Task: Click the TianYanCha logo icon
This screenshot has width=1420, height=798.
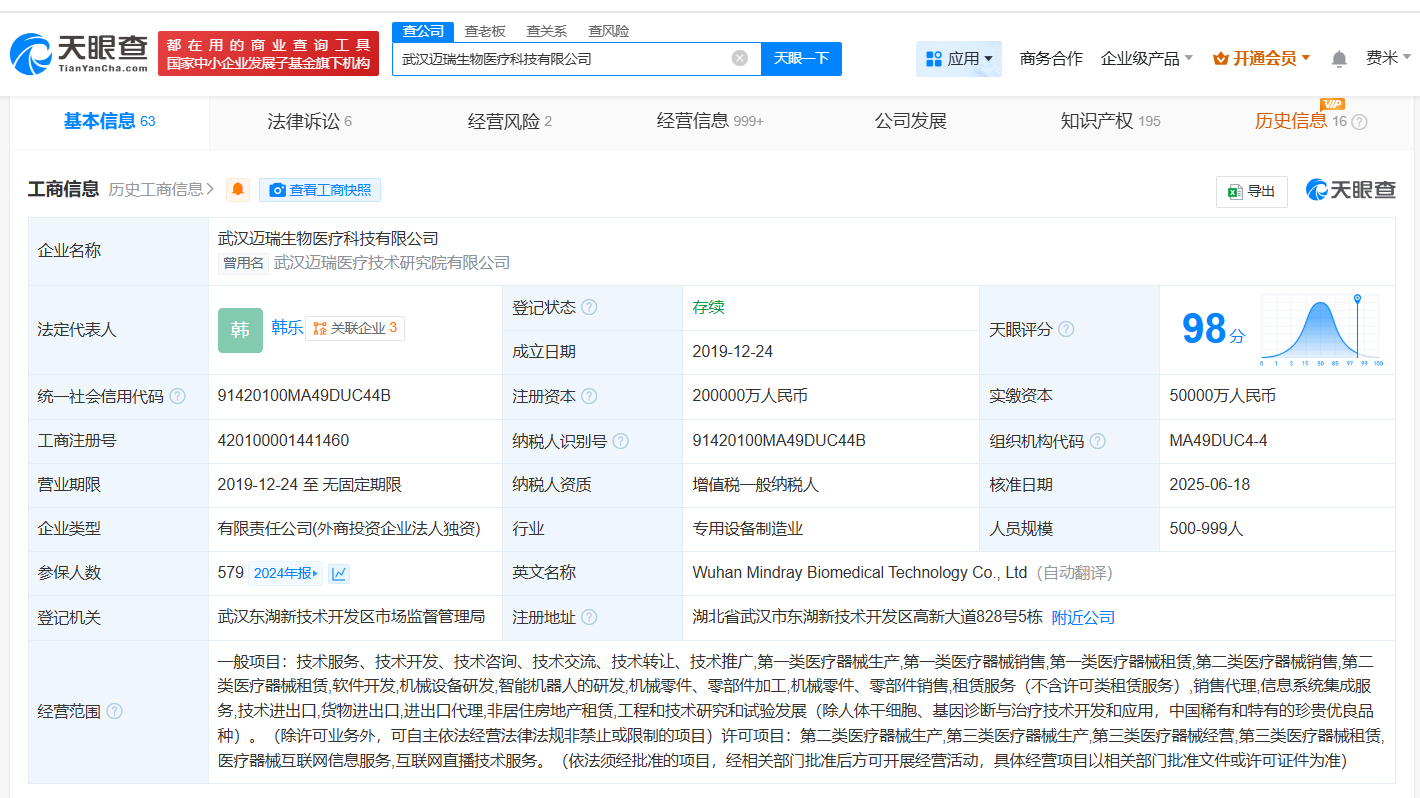Action: [x=31, y=54]
